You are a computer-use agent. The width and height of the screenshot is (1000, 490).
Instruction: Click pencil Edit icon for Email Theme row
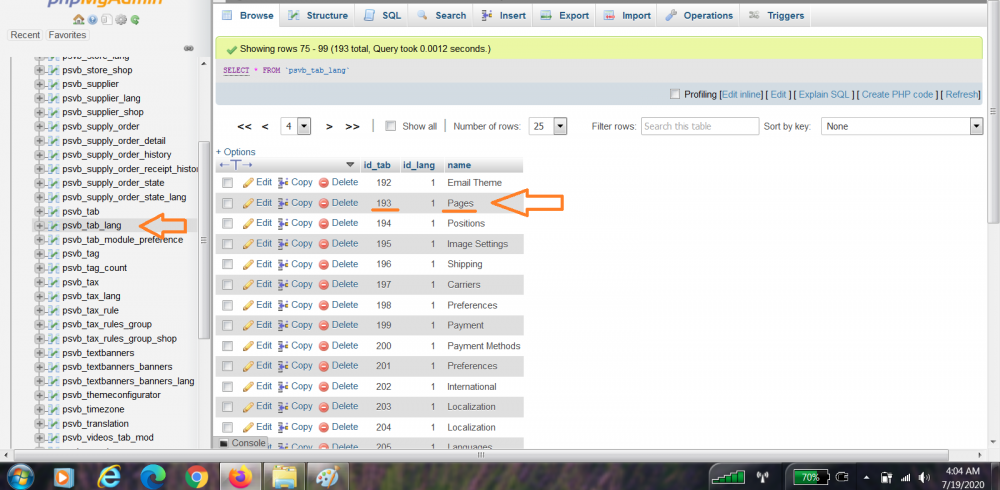(248, 182)
